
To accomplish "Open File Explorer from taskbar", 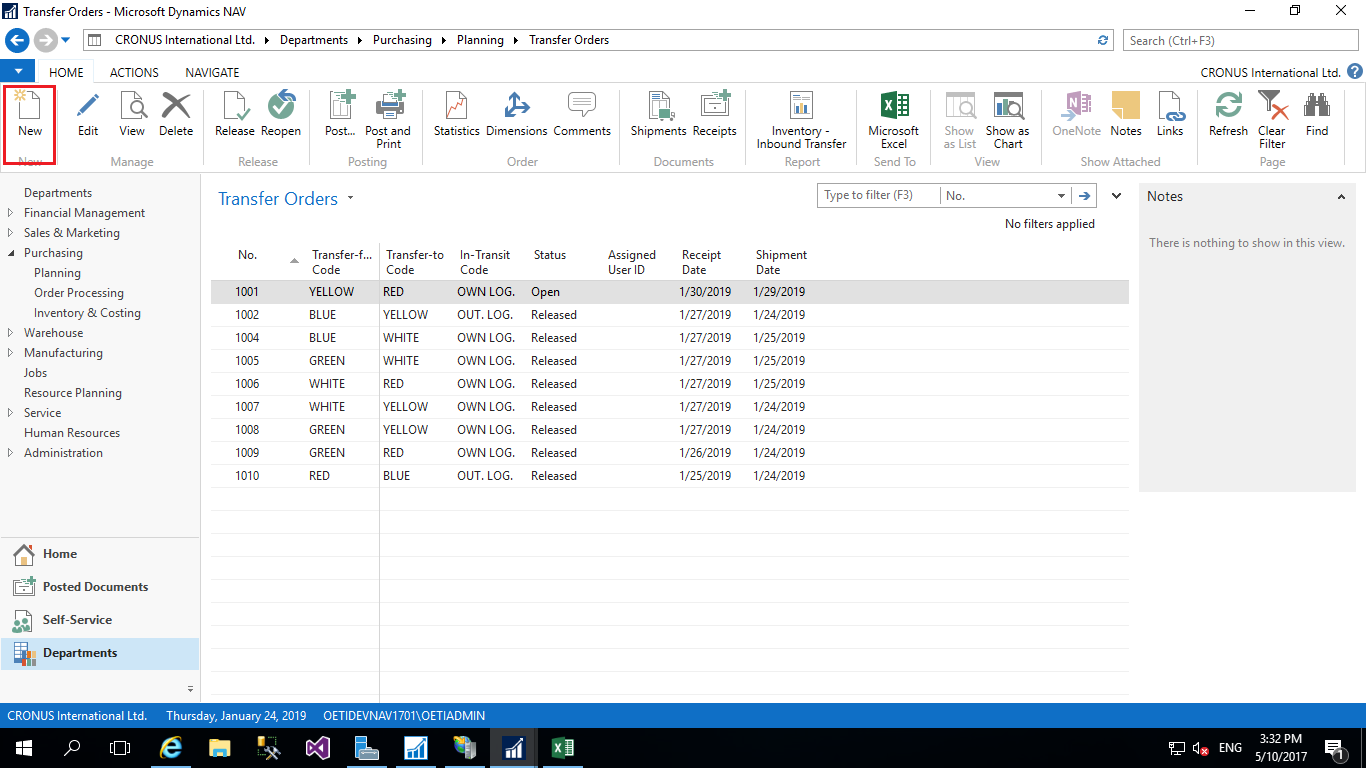I will point(220,748).
